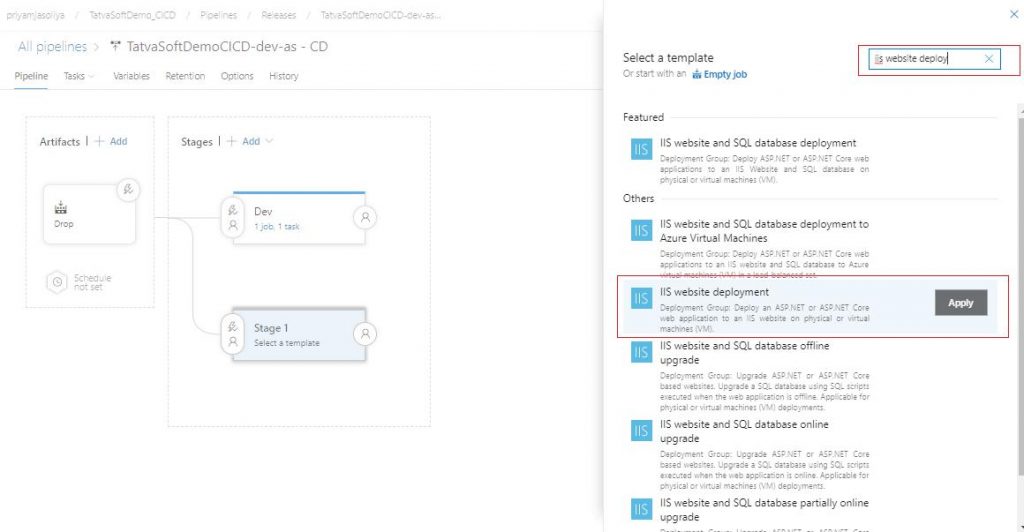Apply the IIS website deployment template
Viewport: 1024px width, 532px height.
[961, 303]
